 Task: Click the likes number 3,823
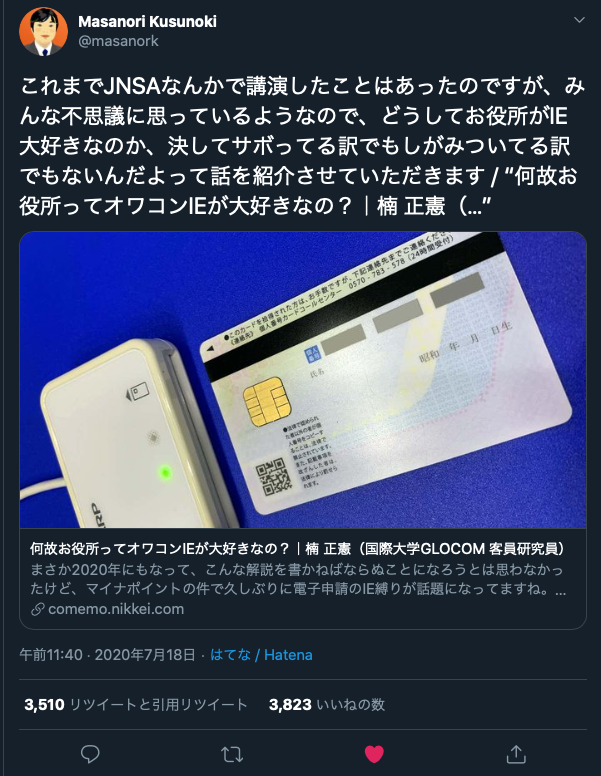290,705
